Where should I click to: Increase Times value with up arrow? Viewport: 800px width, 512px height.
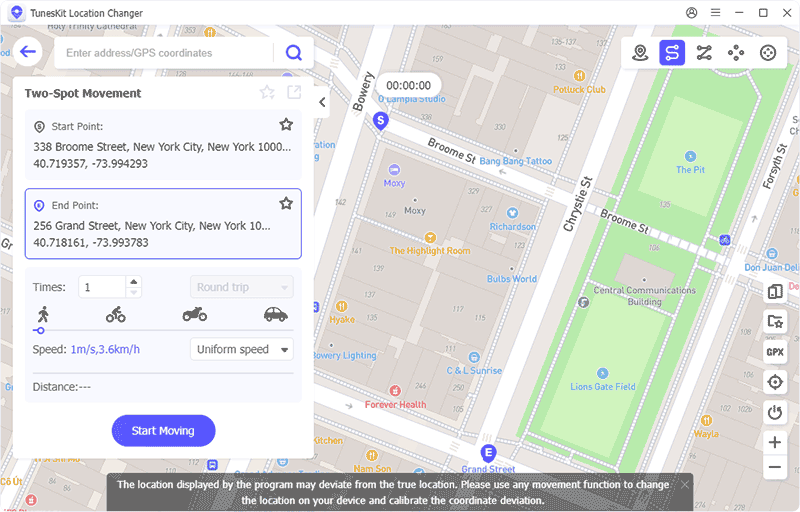tap(134, 281)
